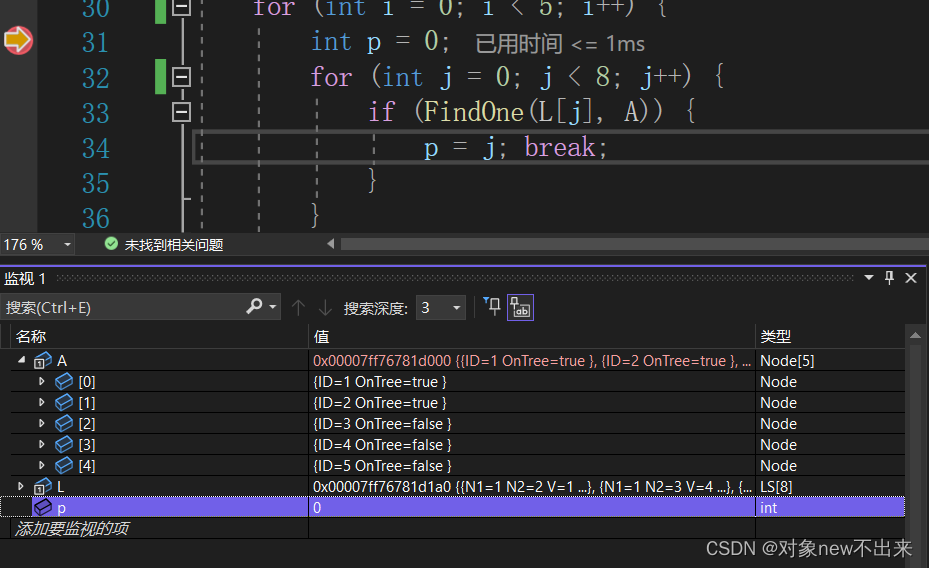
Task: Toggle the pin auto-hide on Watch 1 panel
Action: (x=889, y=277)
